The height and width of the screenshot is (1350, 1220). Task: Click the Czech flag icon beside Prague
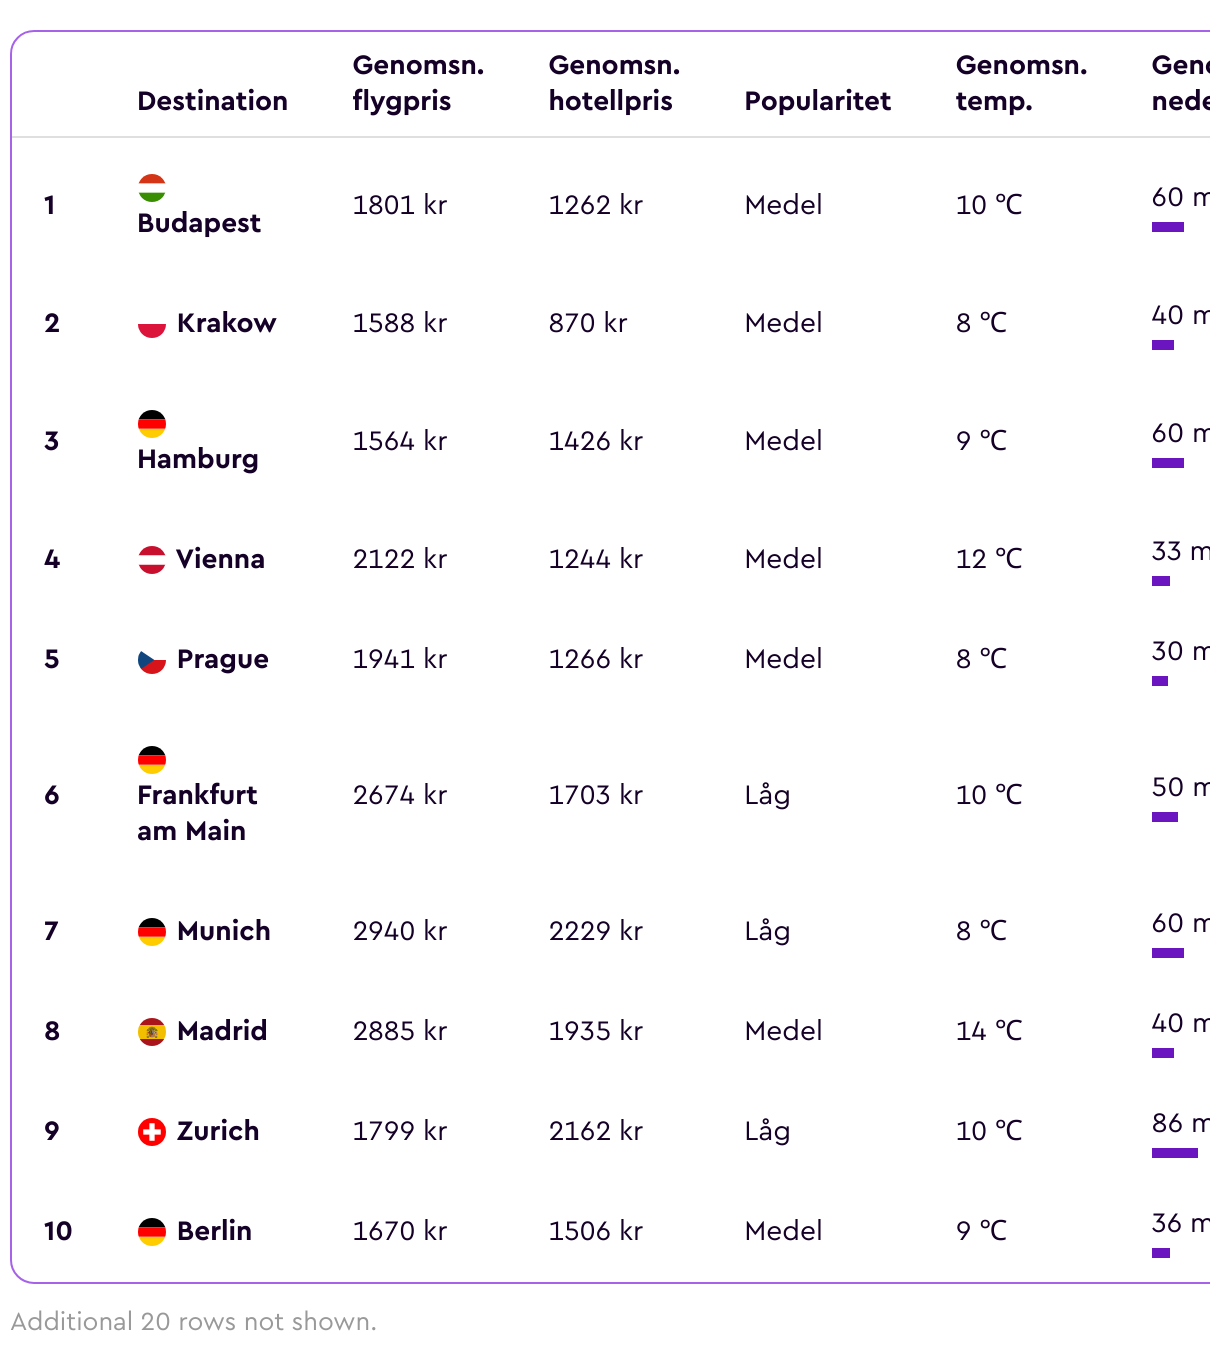(152, 660)
